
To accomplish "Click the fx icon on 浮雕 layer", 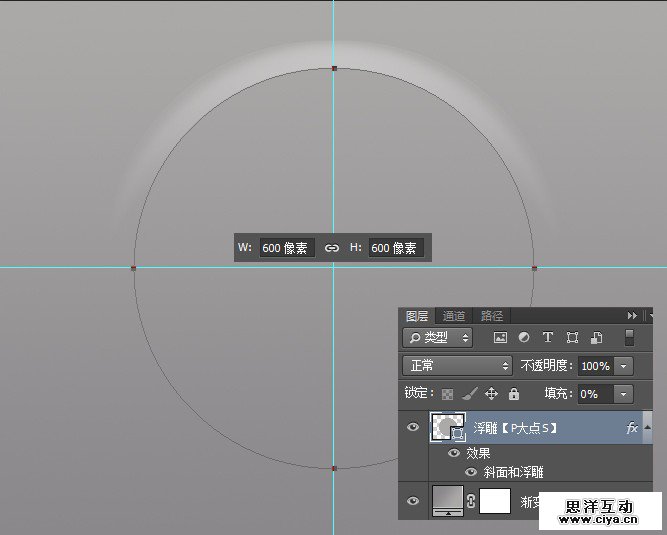I will pyautogui.click(x=631, y=428).
